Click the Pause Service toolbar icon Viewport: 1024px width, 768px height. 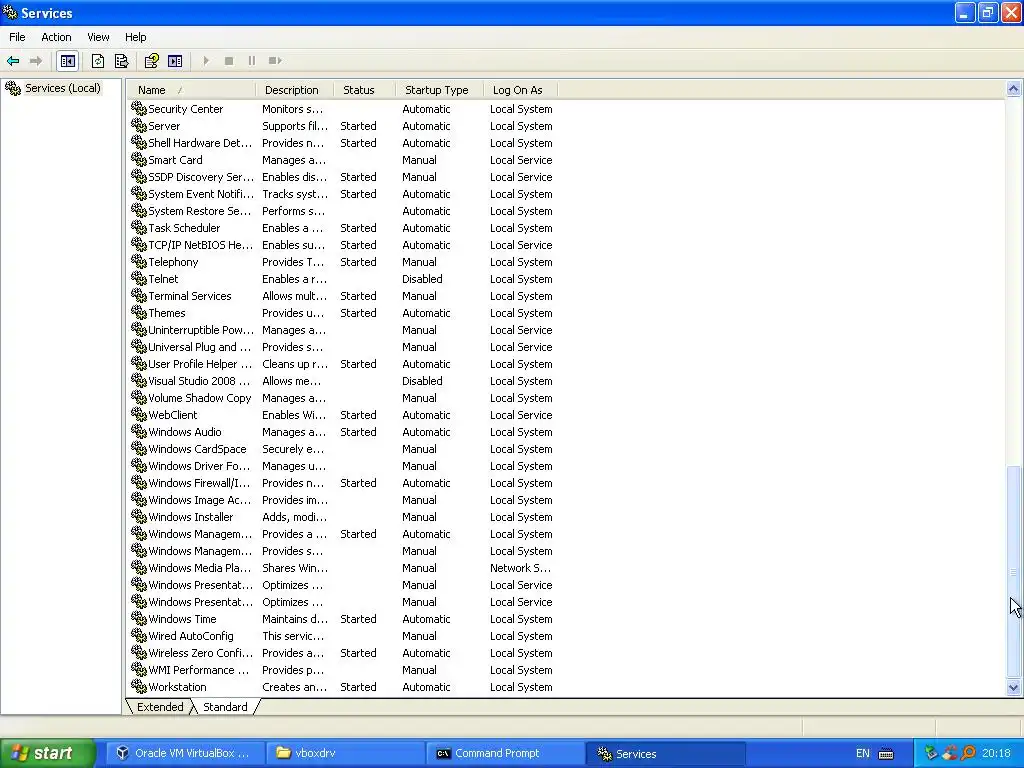pyautogui.click(x=251, y=61)
